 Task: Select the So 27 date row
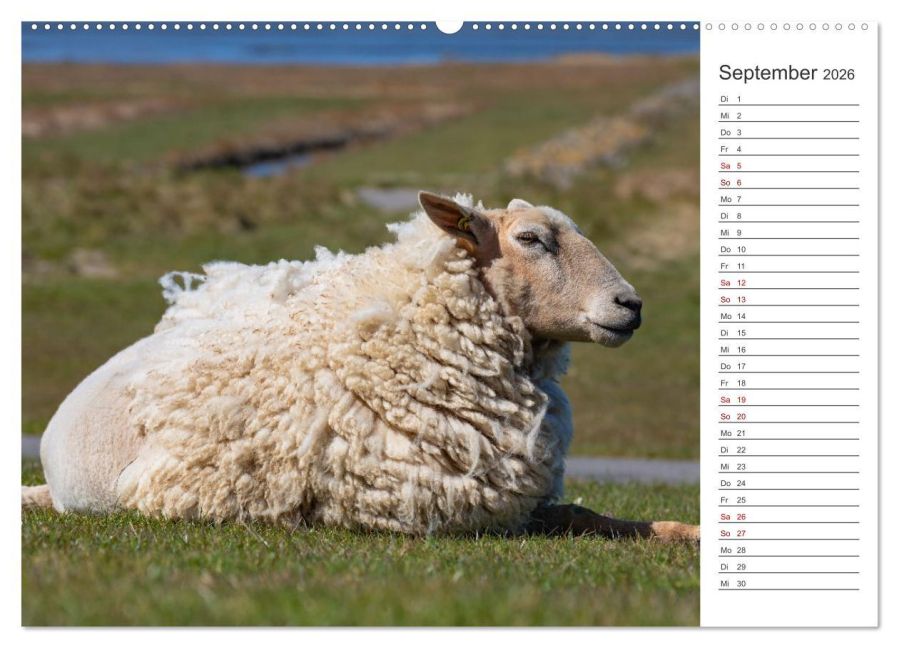coord(789,533)
